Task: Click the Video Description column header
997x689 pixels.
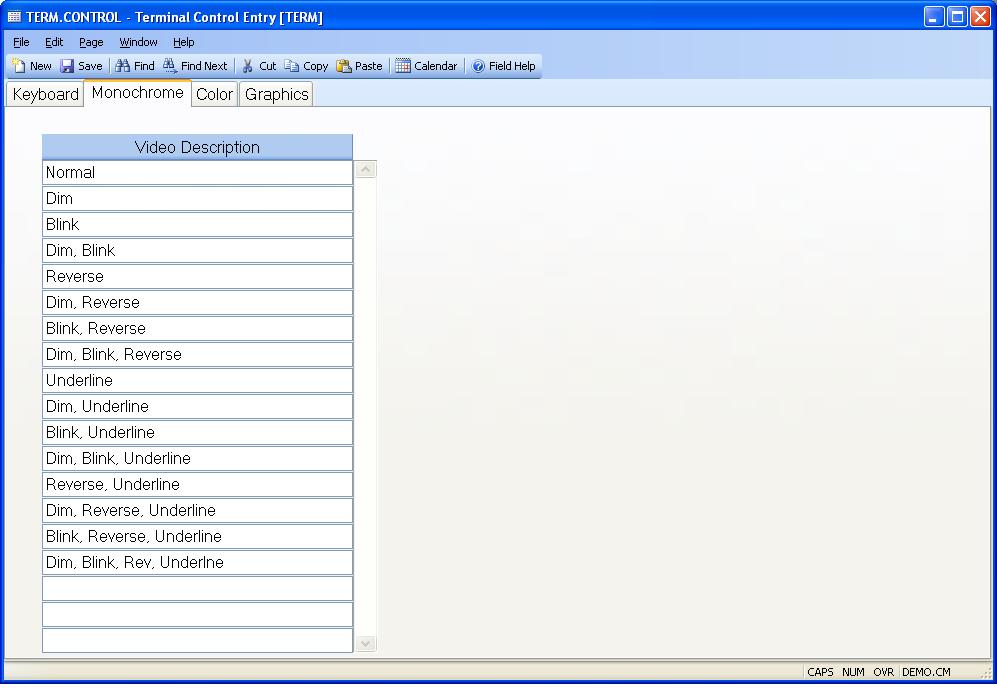Action: (197, 147)
